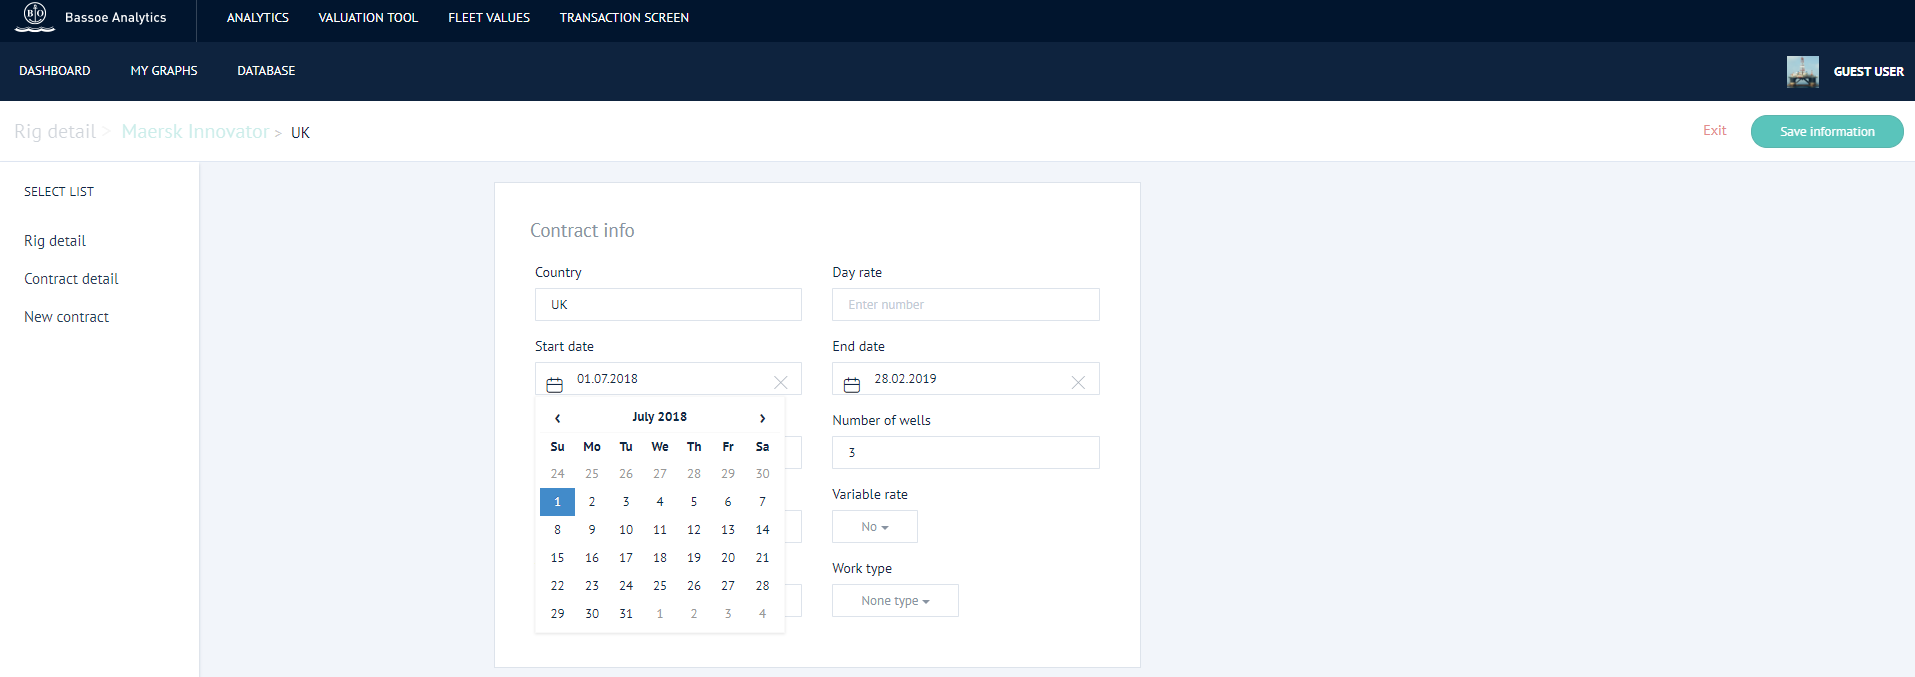Click the End date calendar icon
1915x677 pixels.
(852, 384)
